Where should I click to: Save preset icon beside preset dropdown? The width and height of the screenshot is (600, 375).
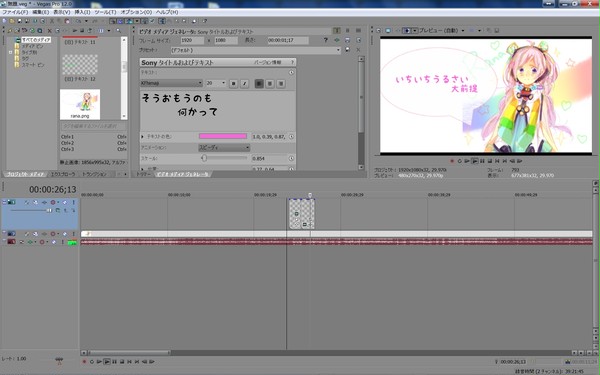point(347,50)
